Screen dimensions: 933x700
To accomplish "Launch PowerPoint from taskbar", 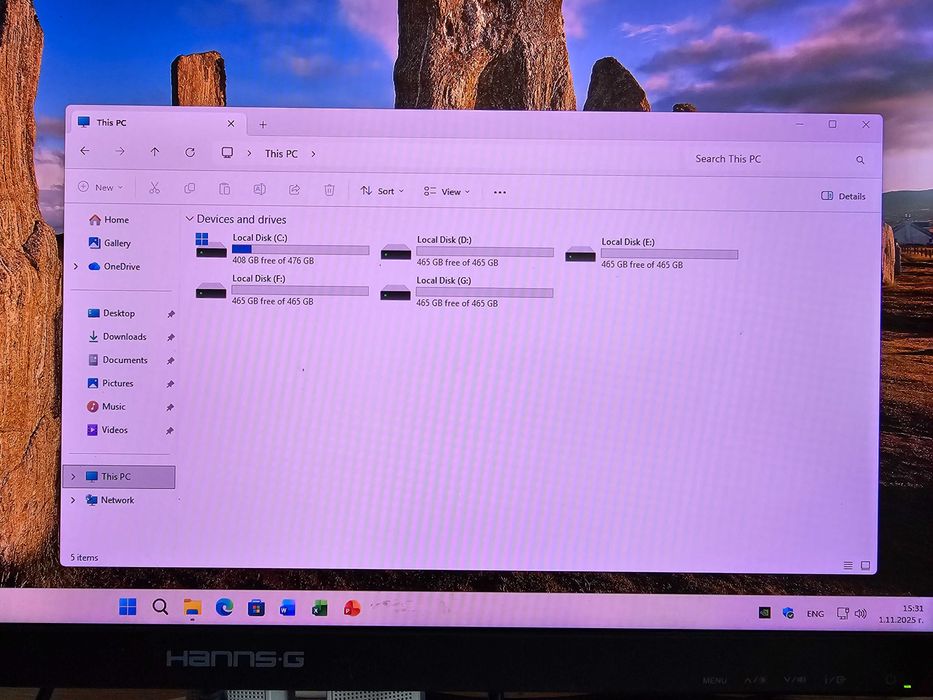I will tap(352, 608).
